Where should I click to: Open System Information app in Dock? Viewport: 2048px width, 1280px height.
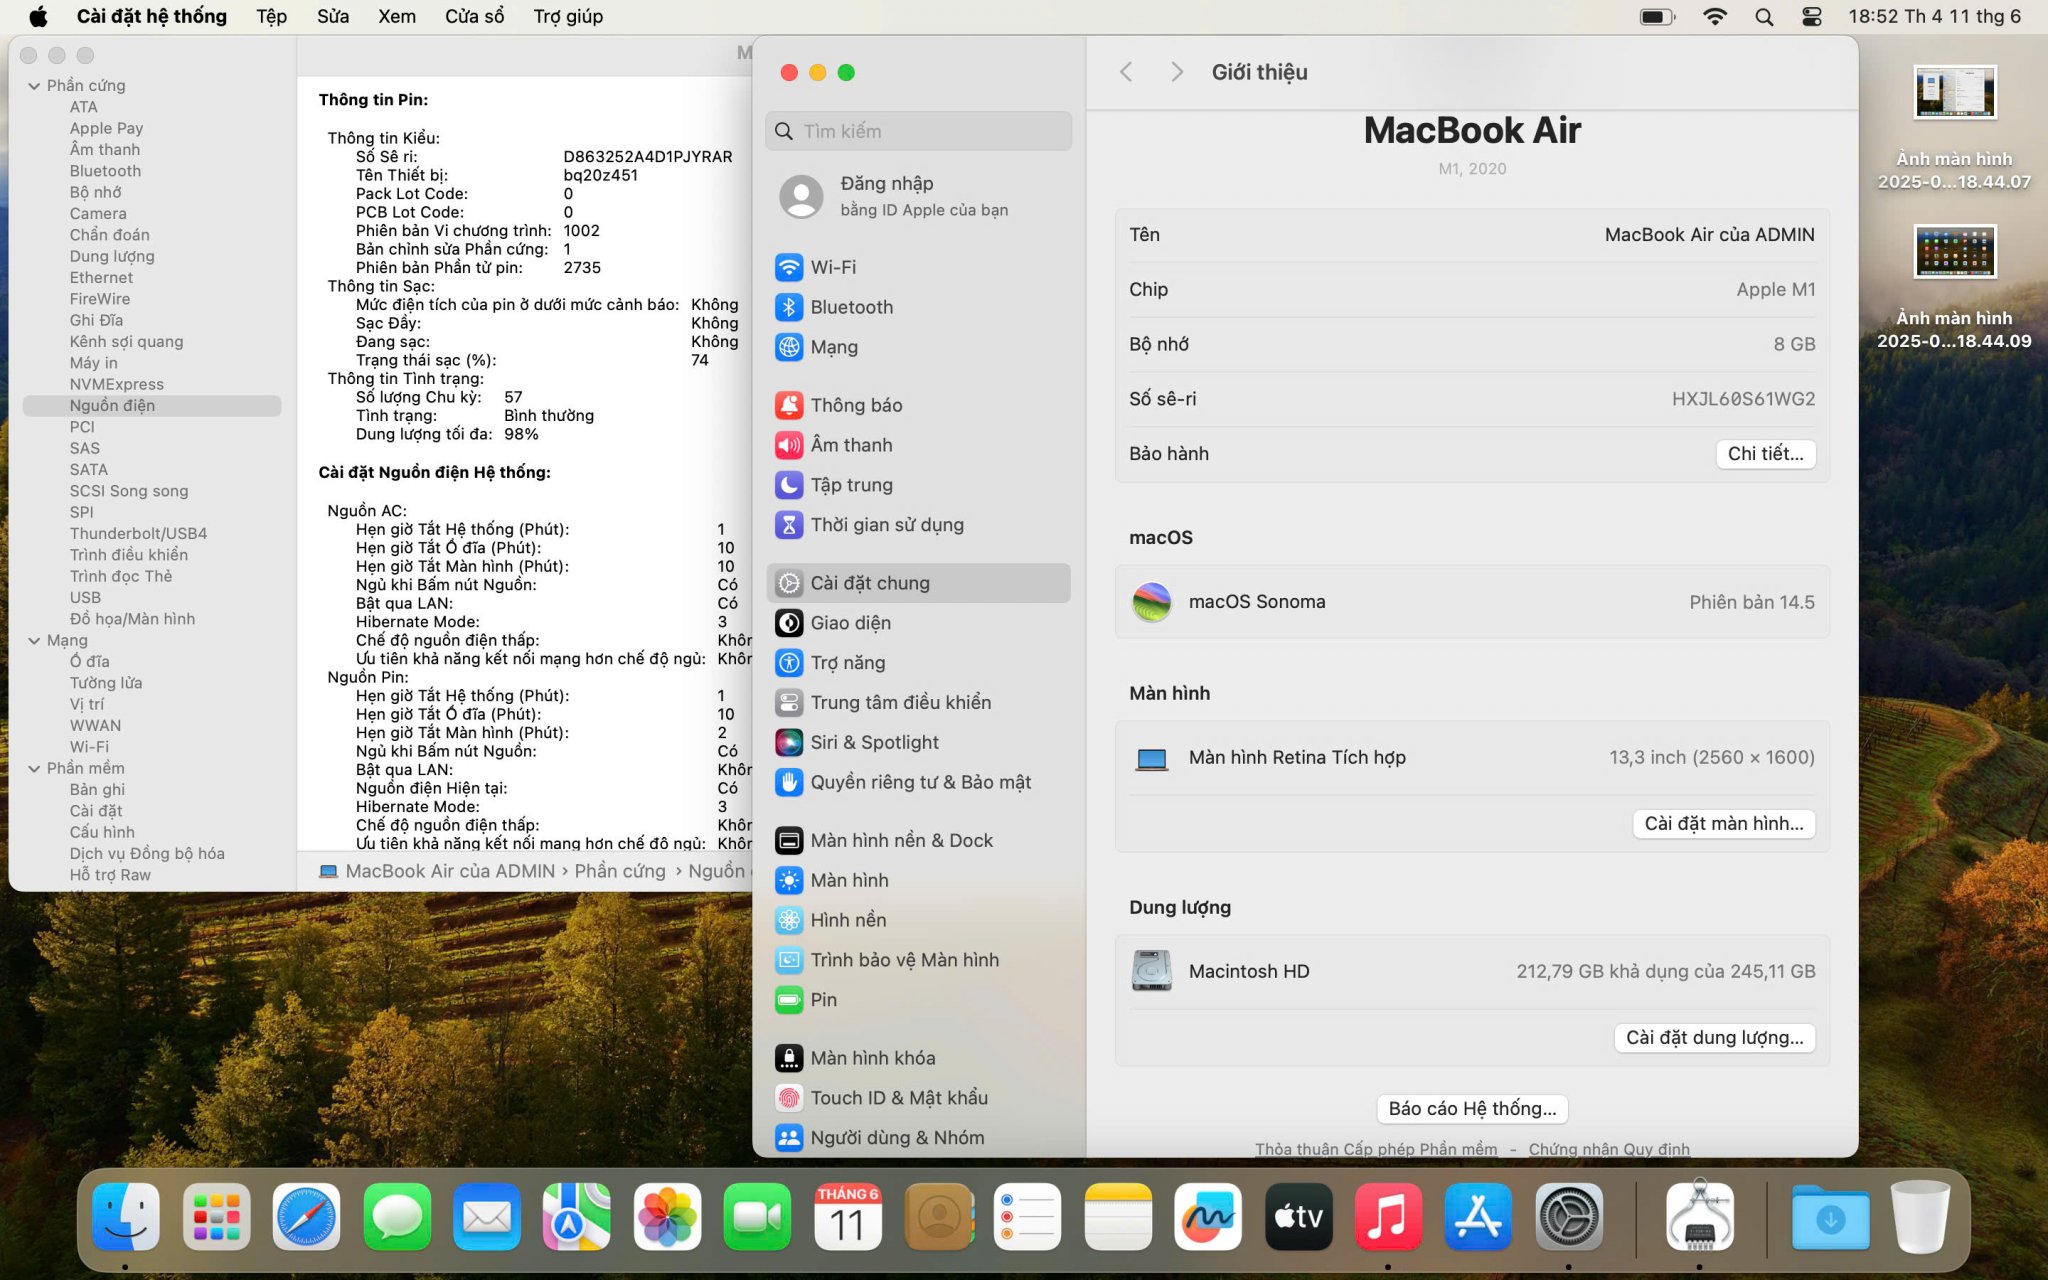pyautogui.click(x=1699, y=1217)
